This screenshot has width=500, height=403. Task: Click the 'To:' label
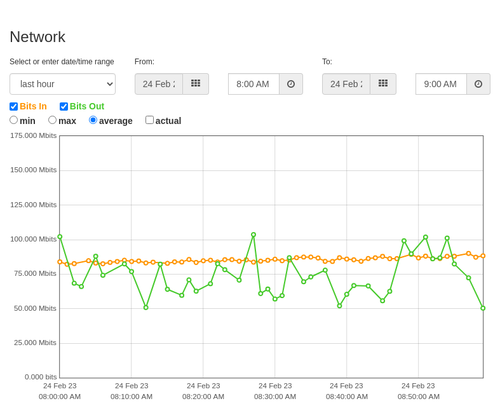pos(327,62)
